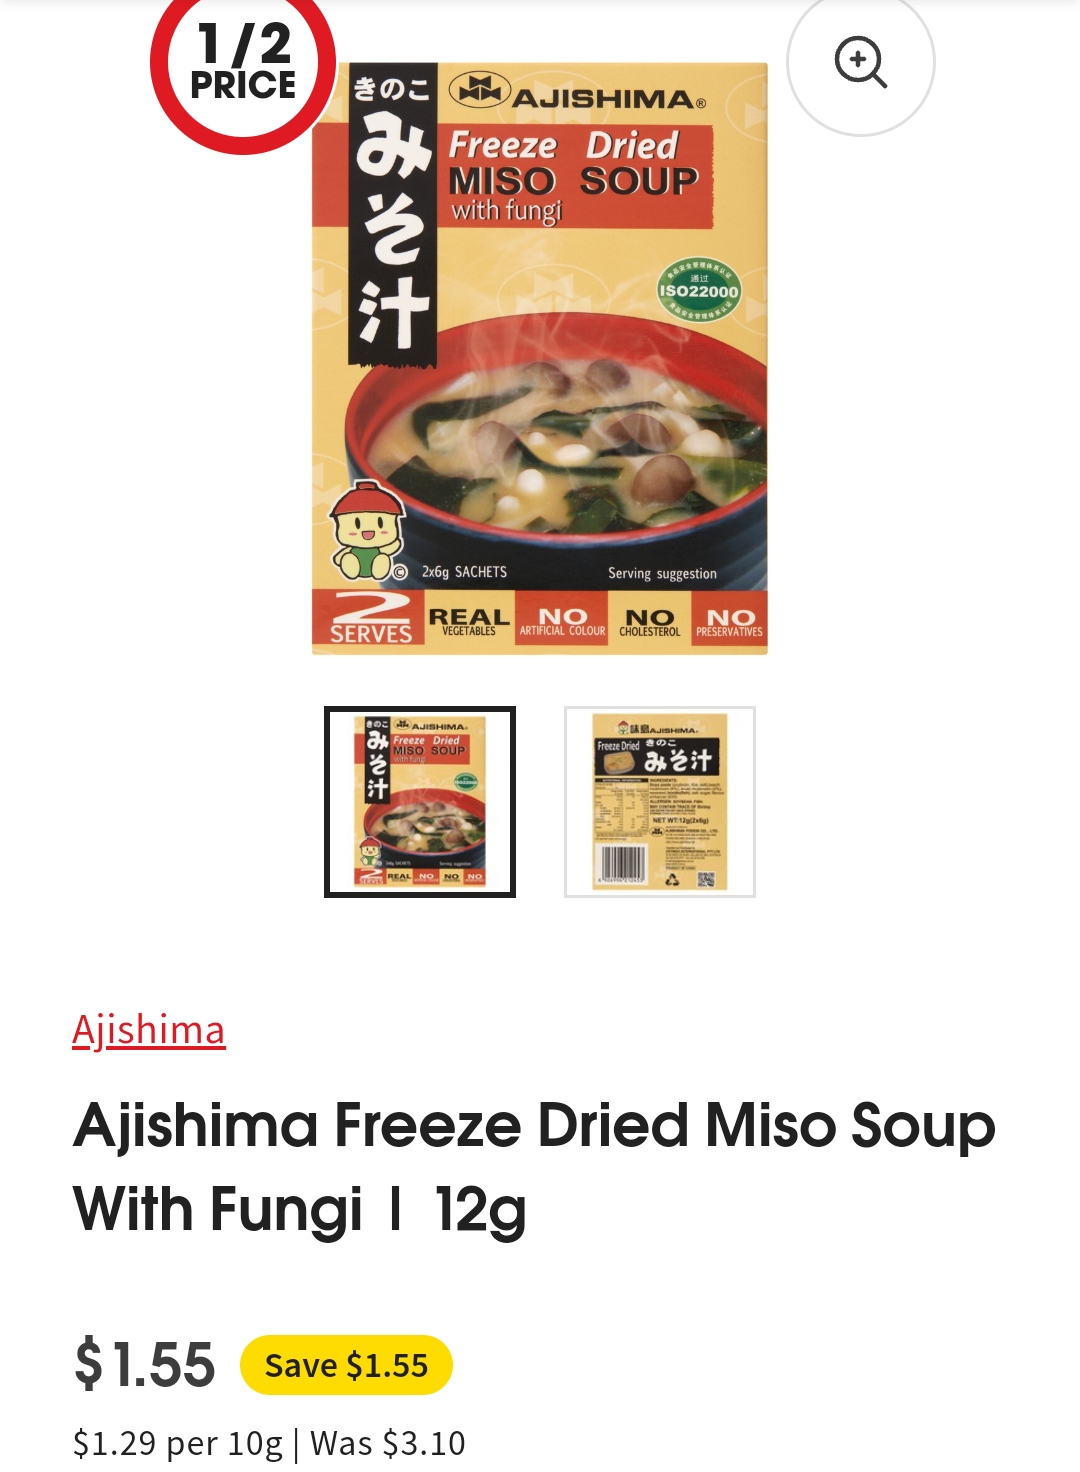
Task: Click the yellow Save $1.55 badge
Action: (346, 1365)
